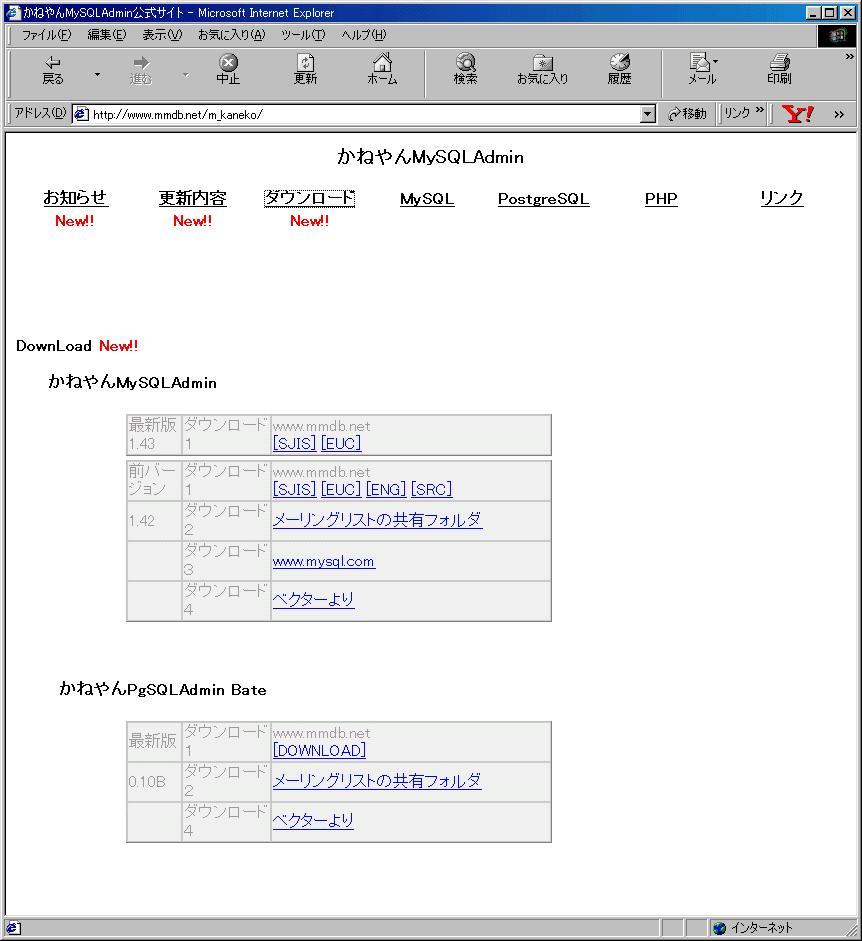Screen dimensions: 862x941
Task: Click the かねやんPgSQLAdmin Bate heading
Action: pos(163,689)
